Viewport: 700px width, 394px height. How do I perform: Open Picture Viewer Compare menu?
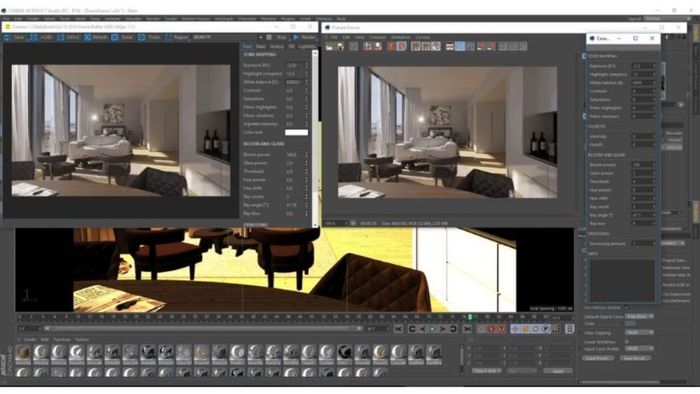point(377,37)
